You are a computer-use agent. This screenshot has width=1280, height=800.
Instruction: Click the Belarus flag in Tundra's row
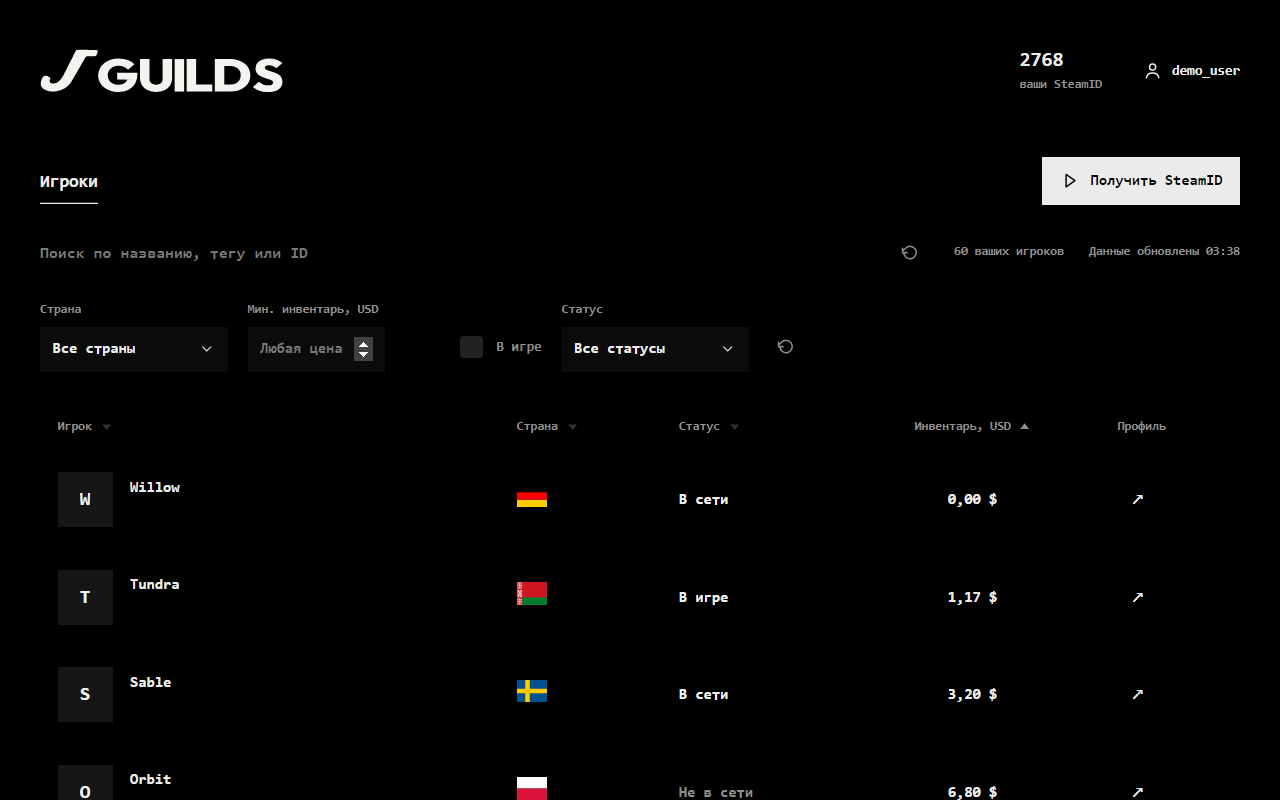click(532, 594)
